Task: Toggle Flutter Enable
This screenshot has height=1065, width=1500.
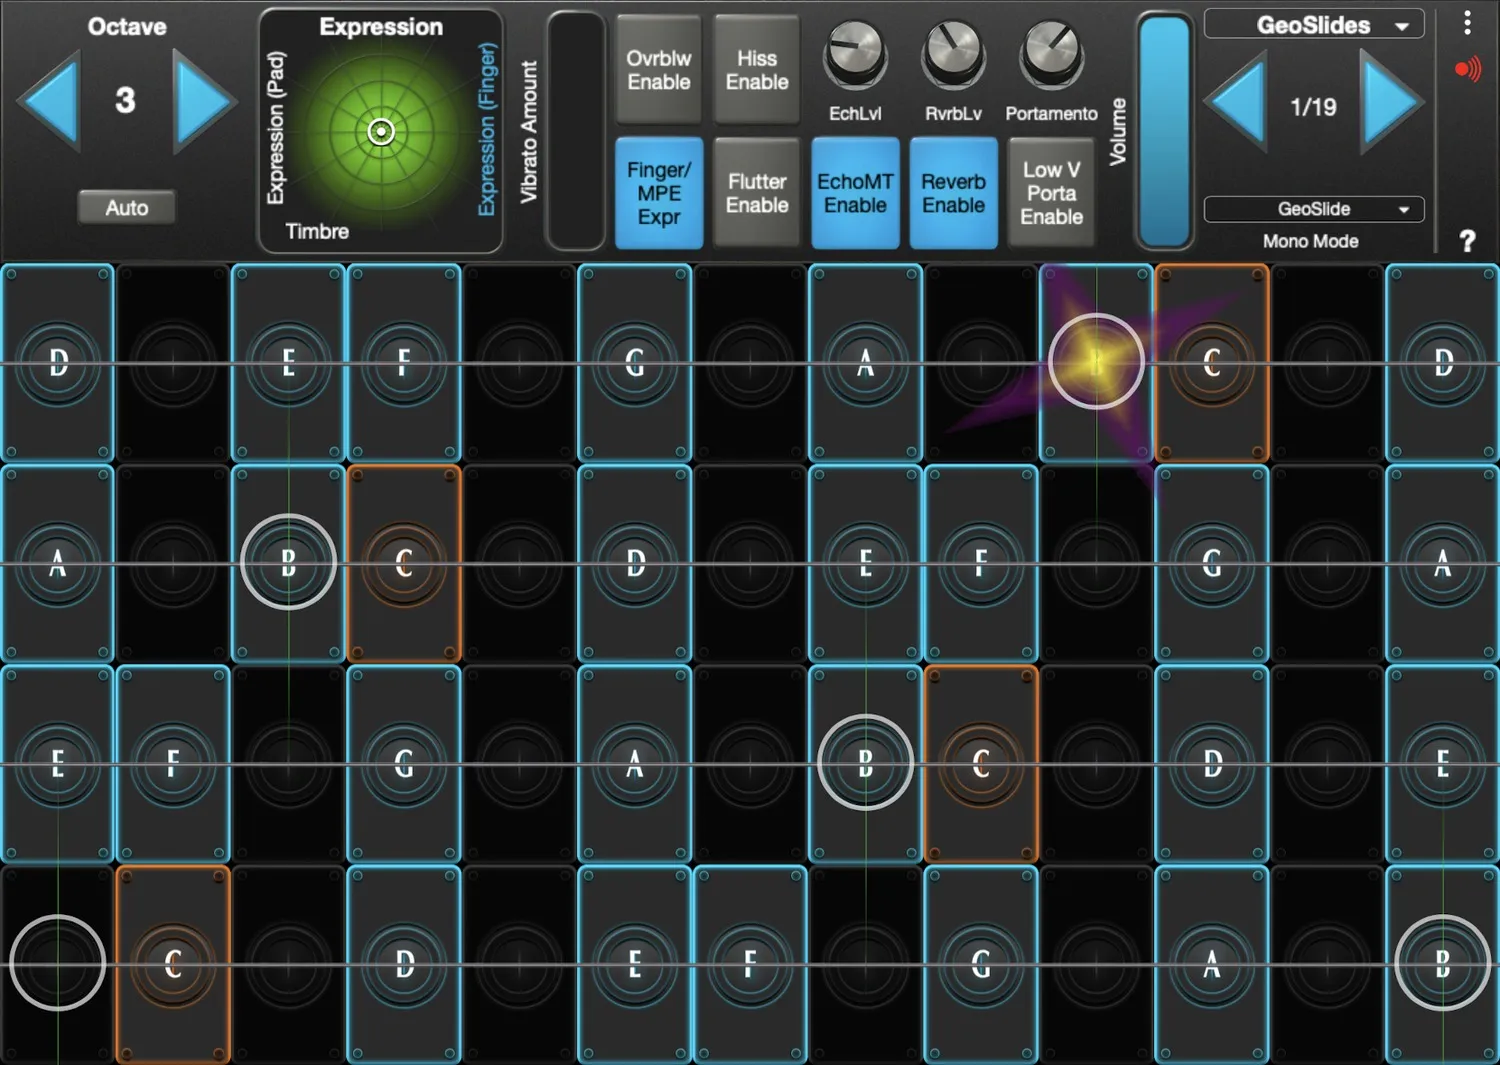Action: tap(757, 193)
